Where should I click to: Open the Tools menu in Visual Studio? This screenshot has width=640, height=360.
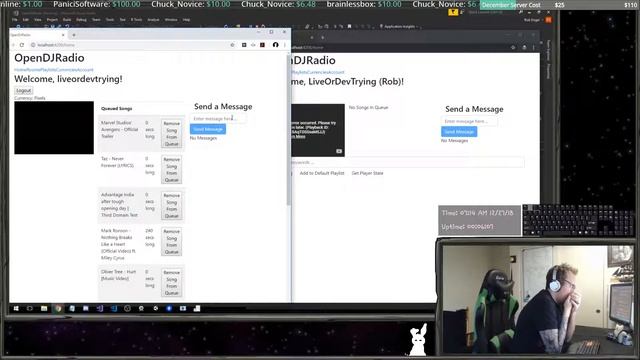tap(110, 20)
